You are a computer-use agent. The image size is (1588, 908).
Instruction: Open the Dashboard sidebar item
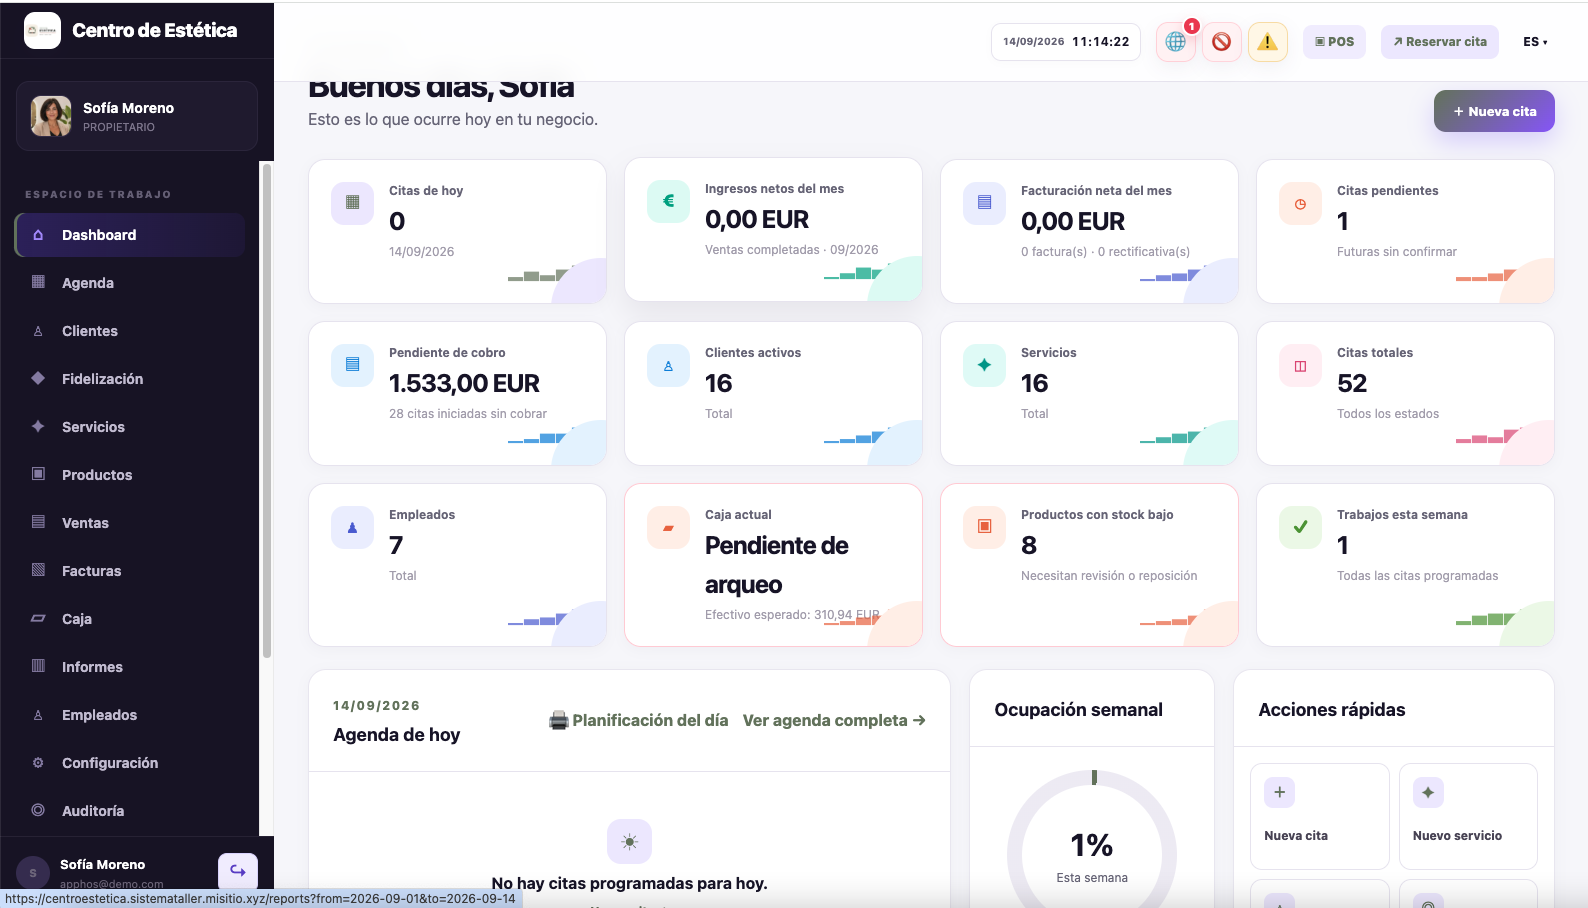point(130,235)
